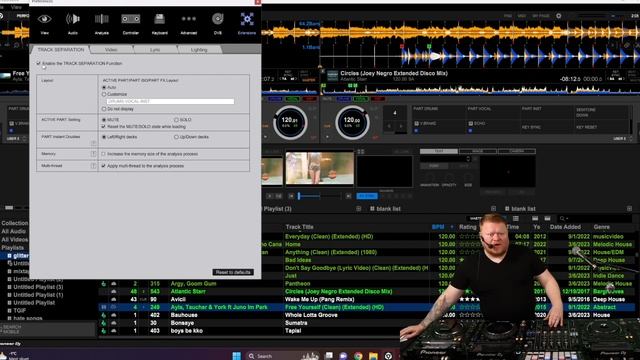Open the View preferences category
The image size is (640, 360).
44,23
